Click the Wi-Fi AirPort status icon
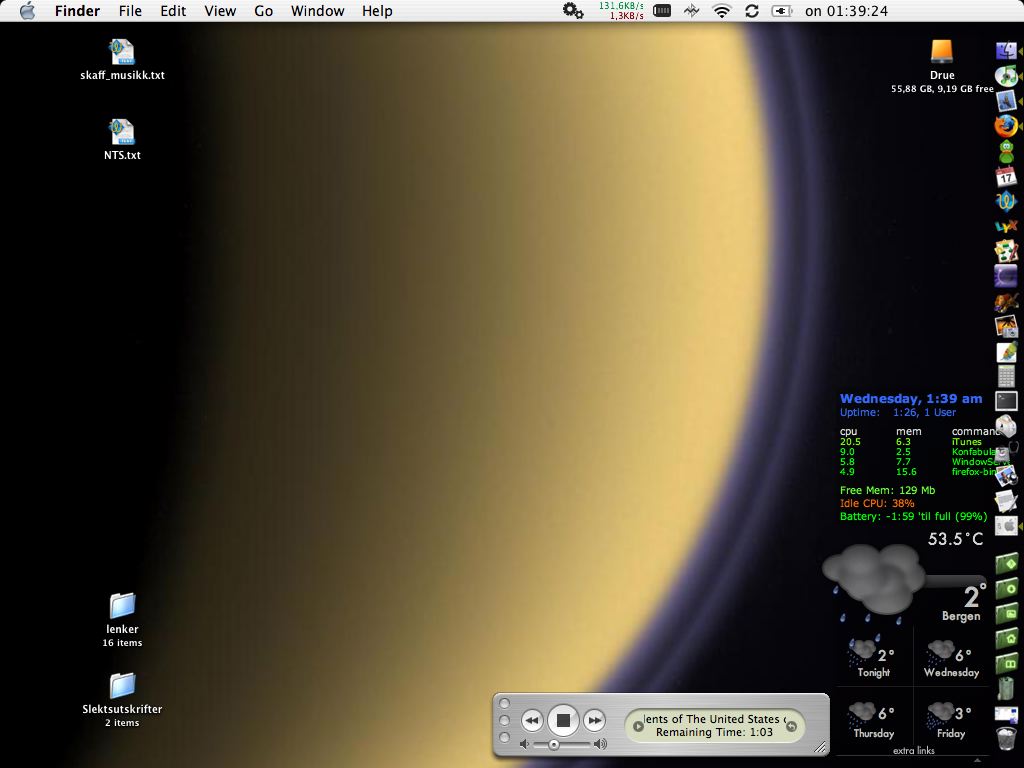The width and height of the screenshot is (1024, 768). [721, 11]
